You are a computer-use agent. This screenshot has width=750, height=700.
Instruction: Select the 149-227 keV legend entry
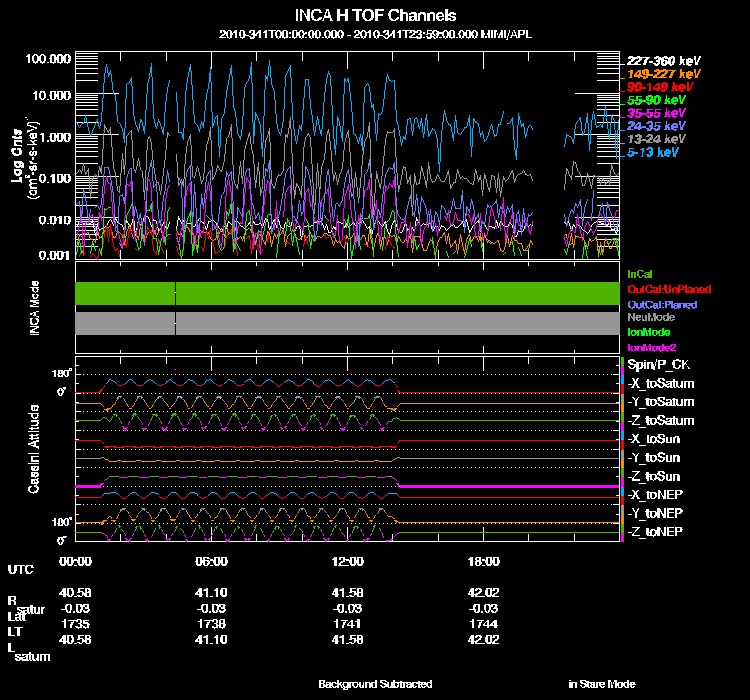point(663,74)
